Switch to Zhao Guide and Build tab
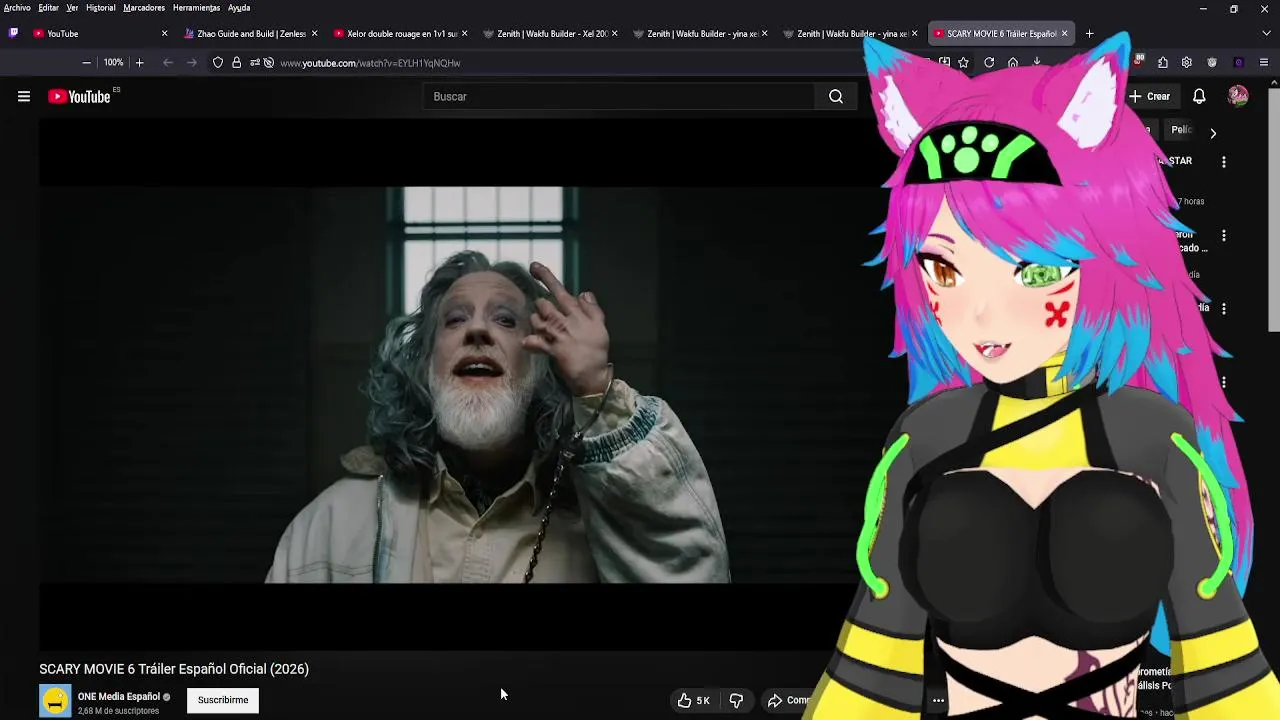The width and height of the screenshot is (1280, 720). pyautogui.click(x=250, y=34)
